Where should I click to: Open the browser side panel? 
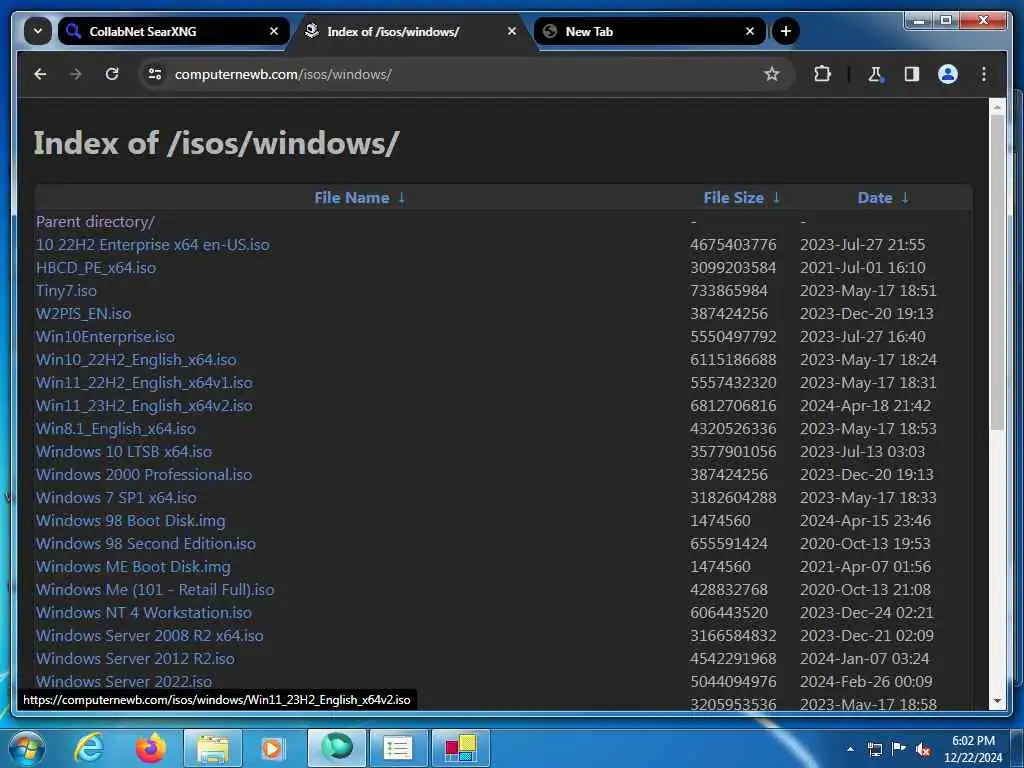tap(912, 74)
